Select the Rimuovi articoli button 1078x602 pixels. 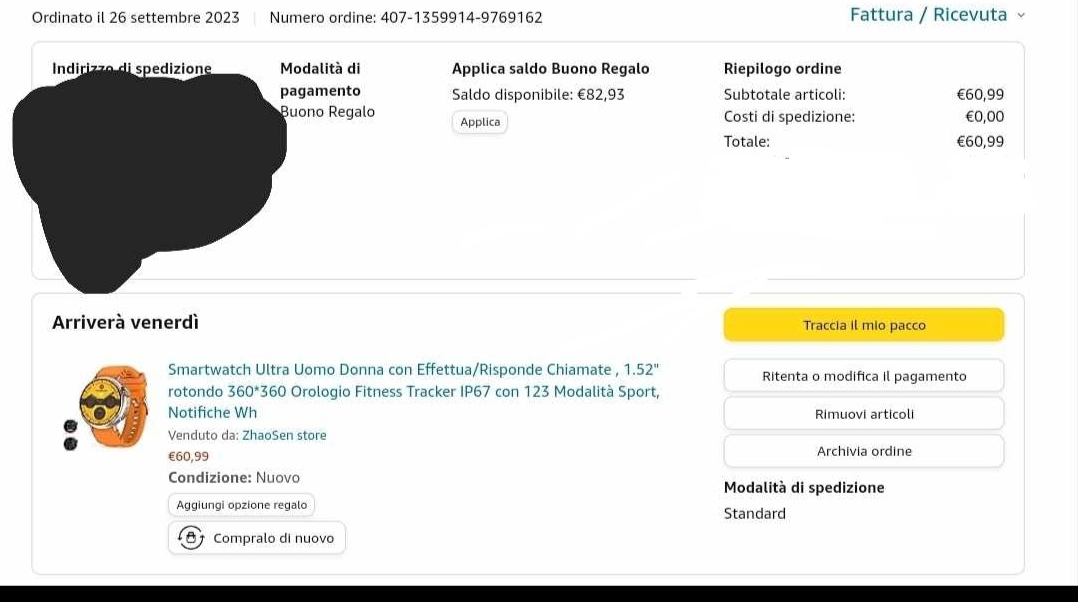[864, 414]
